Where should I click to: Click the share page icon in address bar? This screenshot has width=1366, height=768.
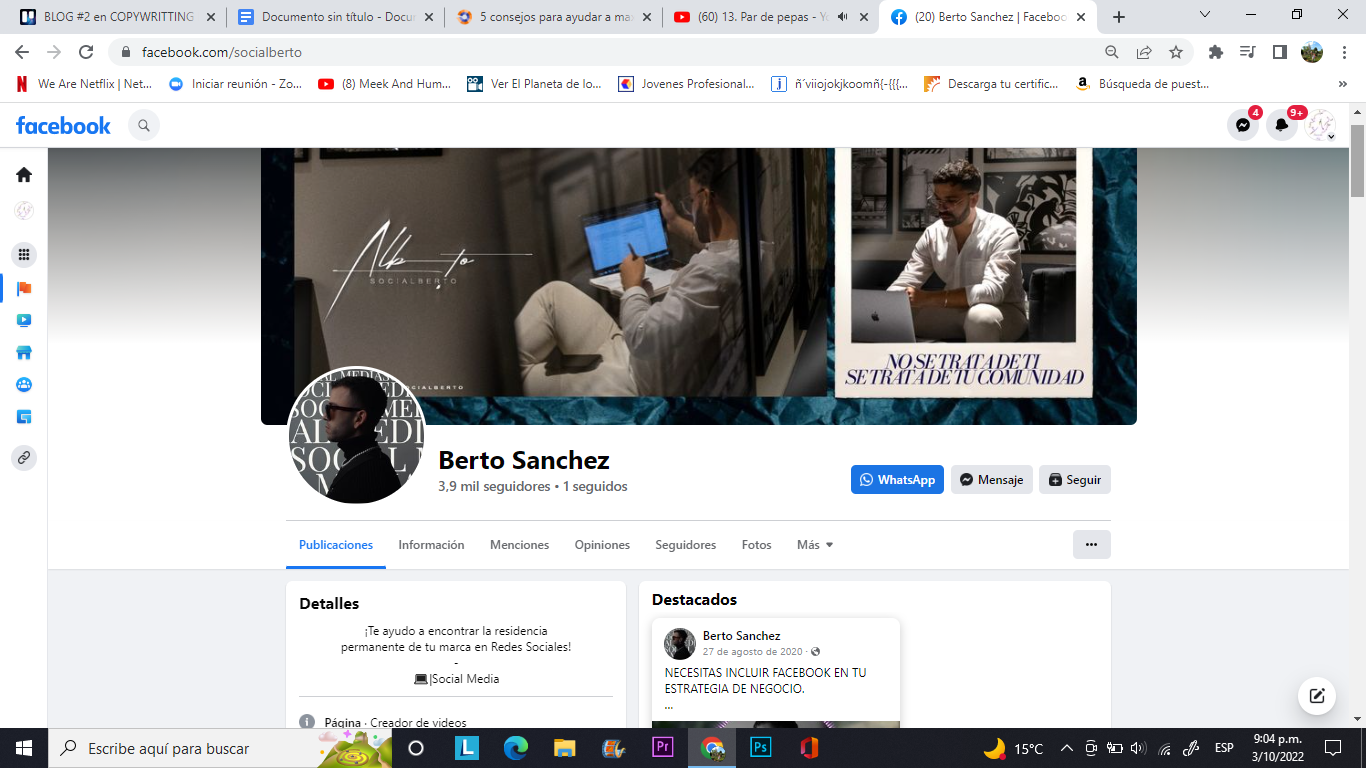(x=1144, y=52)
